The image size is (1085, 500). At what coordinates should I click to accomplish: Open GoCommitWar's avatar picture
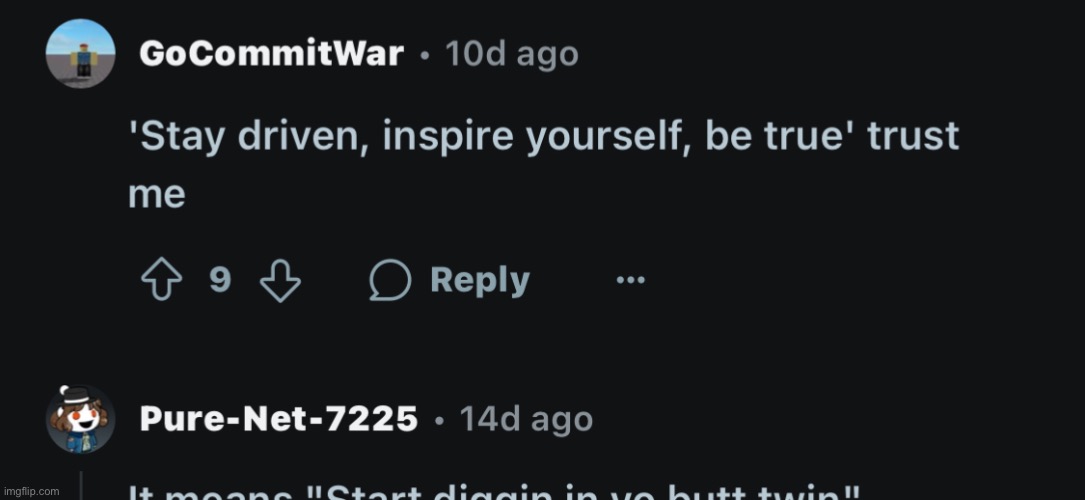point(80,53)
